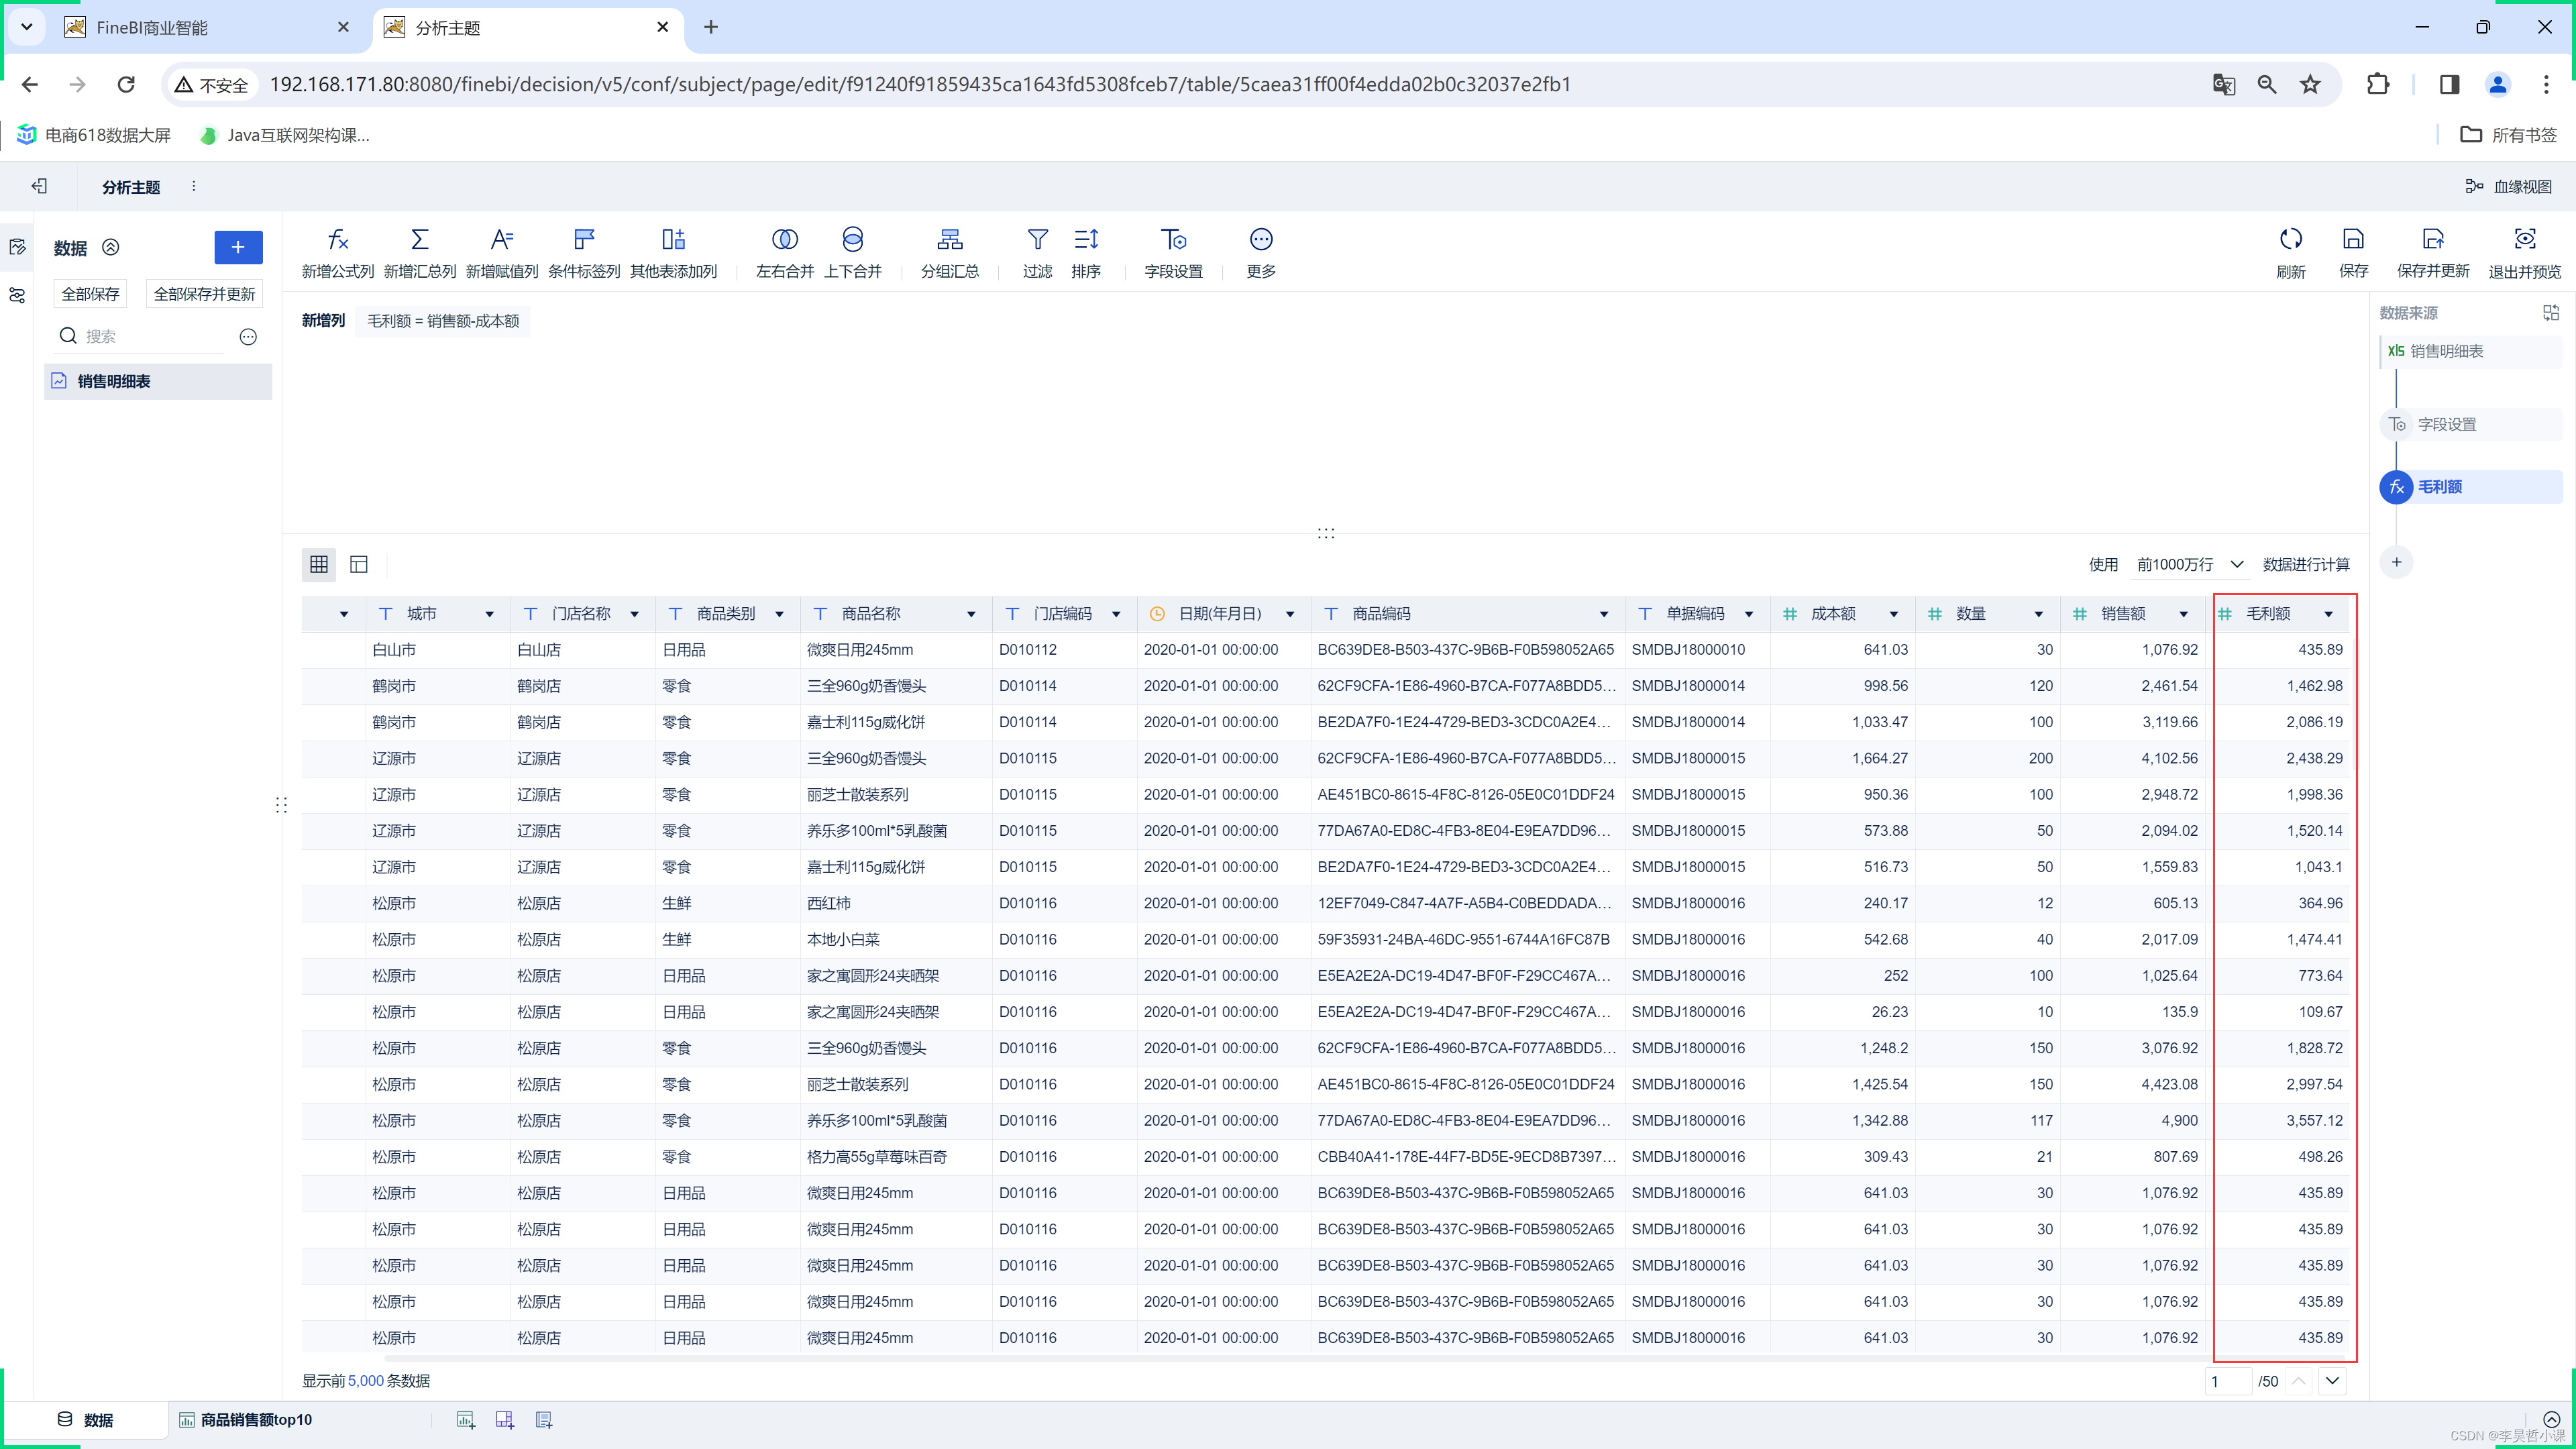Open the Java互联网架构课 bookmark

[x=285, y=135]
